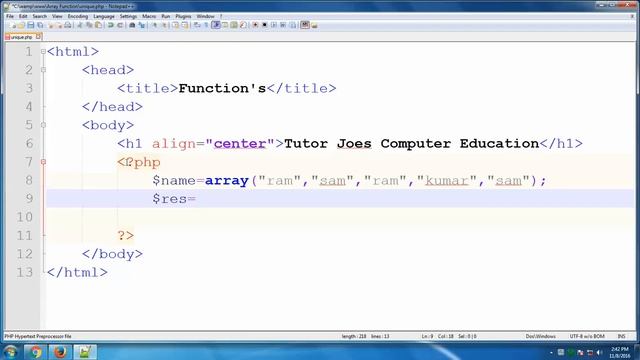Collapse the php block fold on line 7
This screenshot has width=640, height=360.
pos(43,162)
